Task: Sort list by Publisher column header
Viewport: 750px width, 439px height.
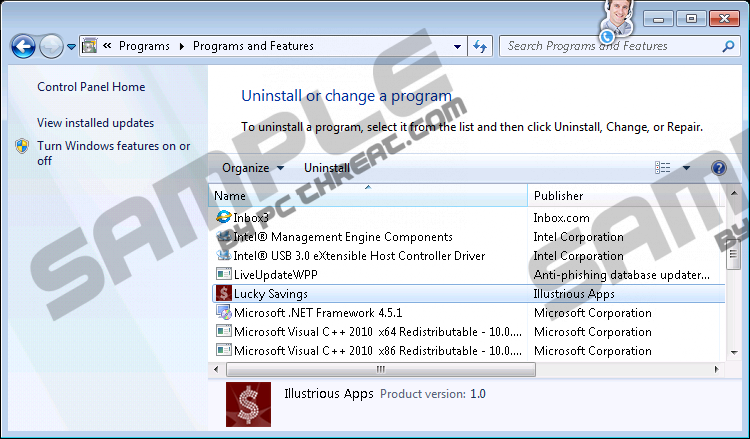Action: [x=558, y=196]
